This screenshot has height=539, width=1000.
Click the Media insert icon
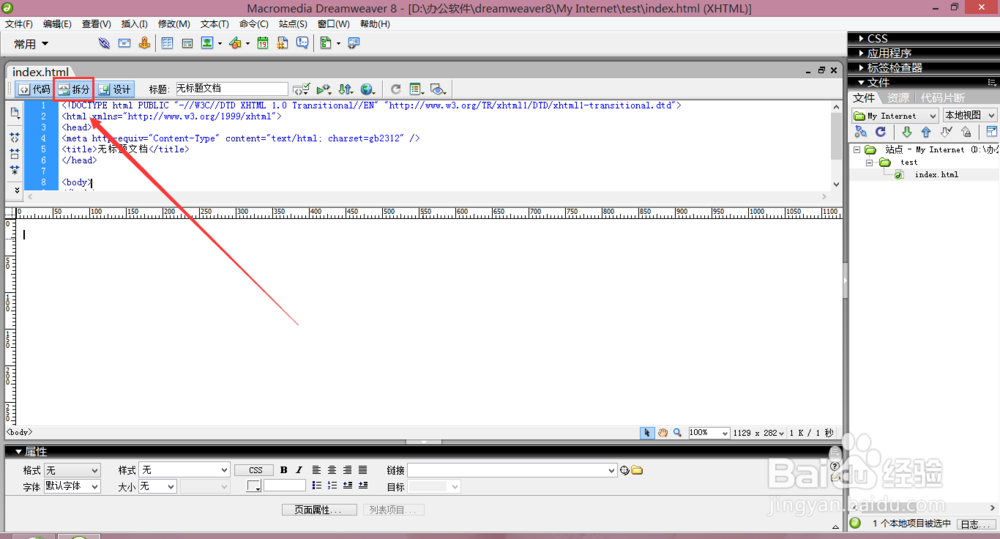235,43
